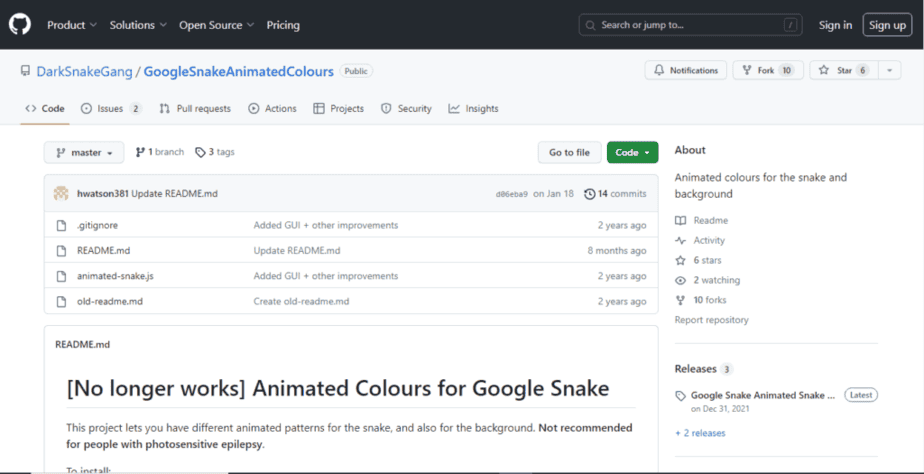Focus the Search or jump to field
The width and height of the screenshot is (924, 474).
[x=690, y=25]
